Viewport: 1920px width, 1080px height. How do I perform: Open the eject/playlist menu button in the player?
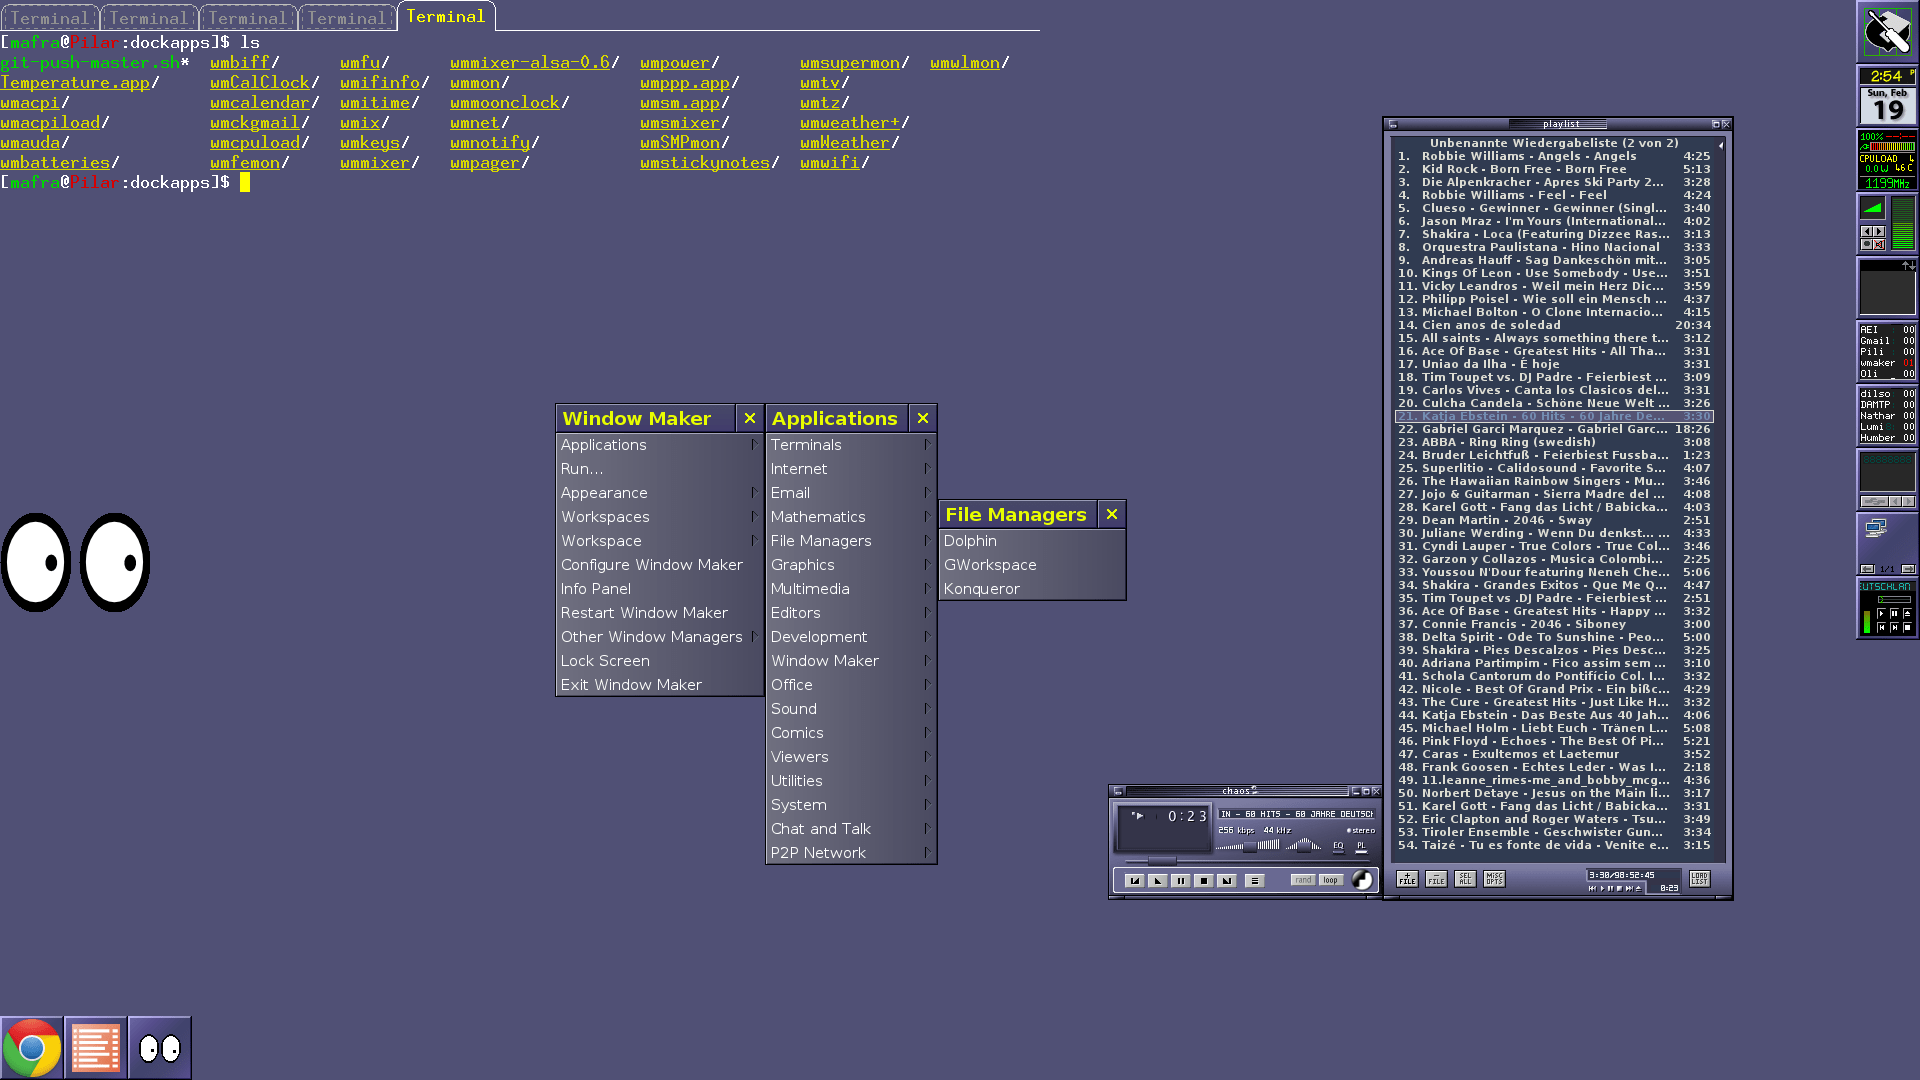(x=1255, y=881)
